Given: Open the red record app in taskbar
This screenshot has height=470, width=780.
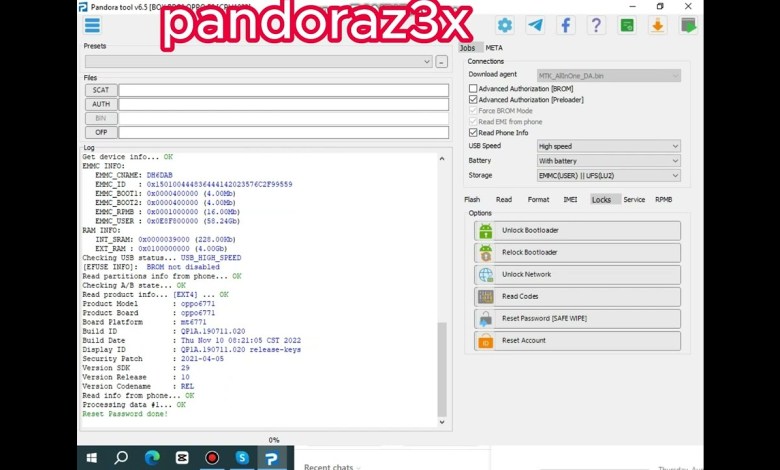Looking at the screenshot, I should [x=212, y=458].
